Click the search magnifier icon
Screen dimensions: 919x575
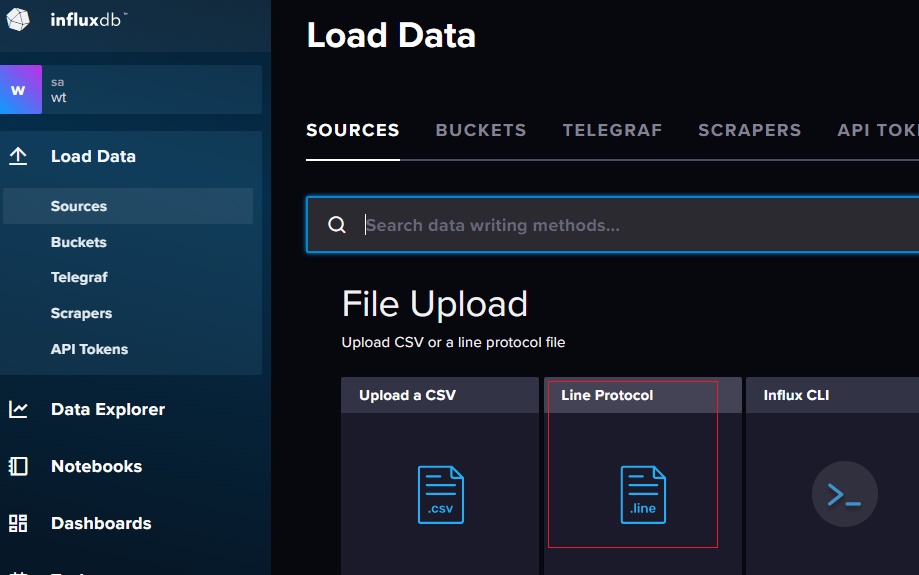coord(337,224)
